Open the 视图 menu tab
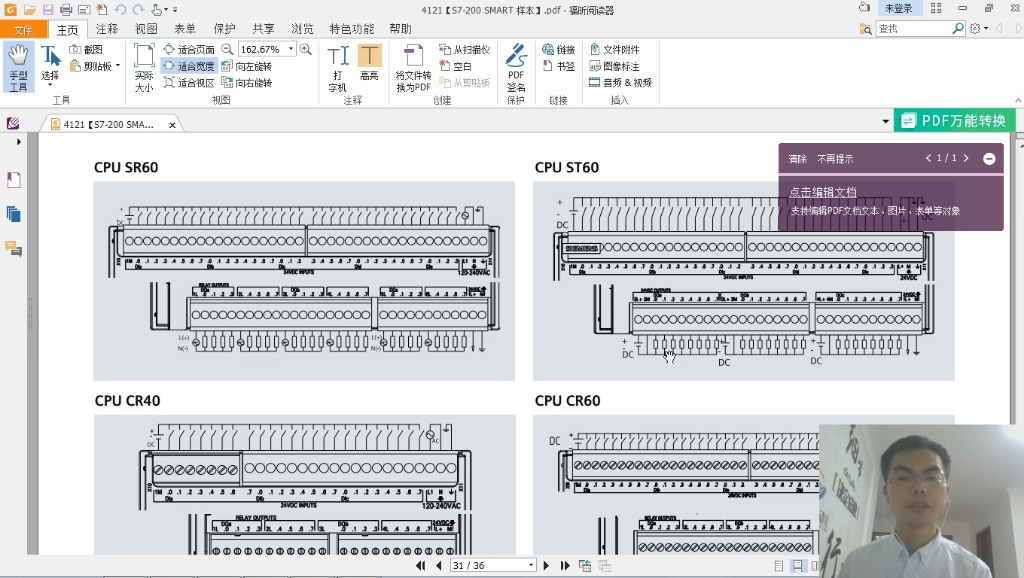This screenshot has height=578, width=1024. [147, 29]
